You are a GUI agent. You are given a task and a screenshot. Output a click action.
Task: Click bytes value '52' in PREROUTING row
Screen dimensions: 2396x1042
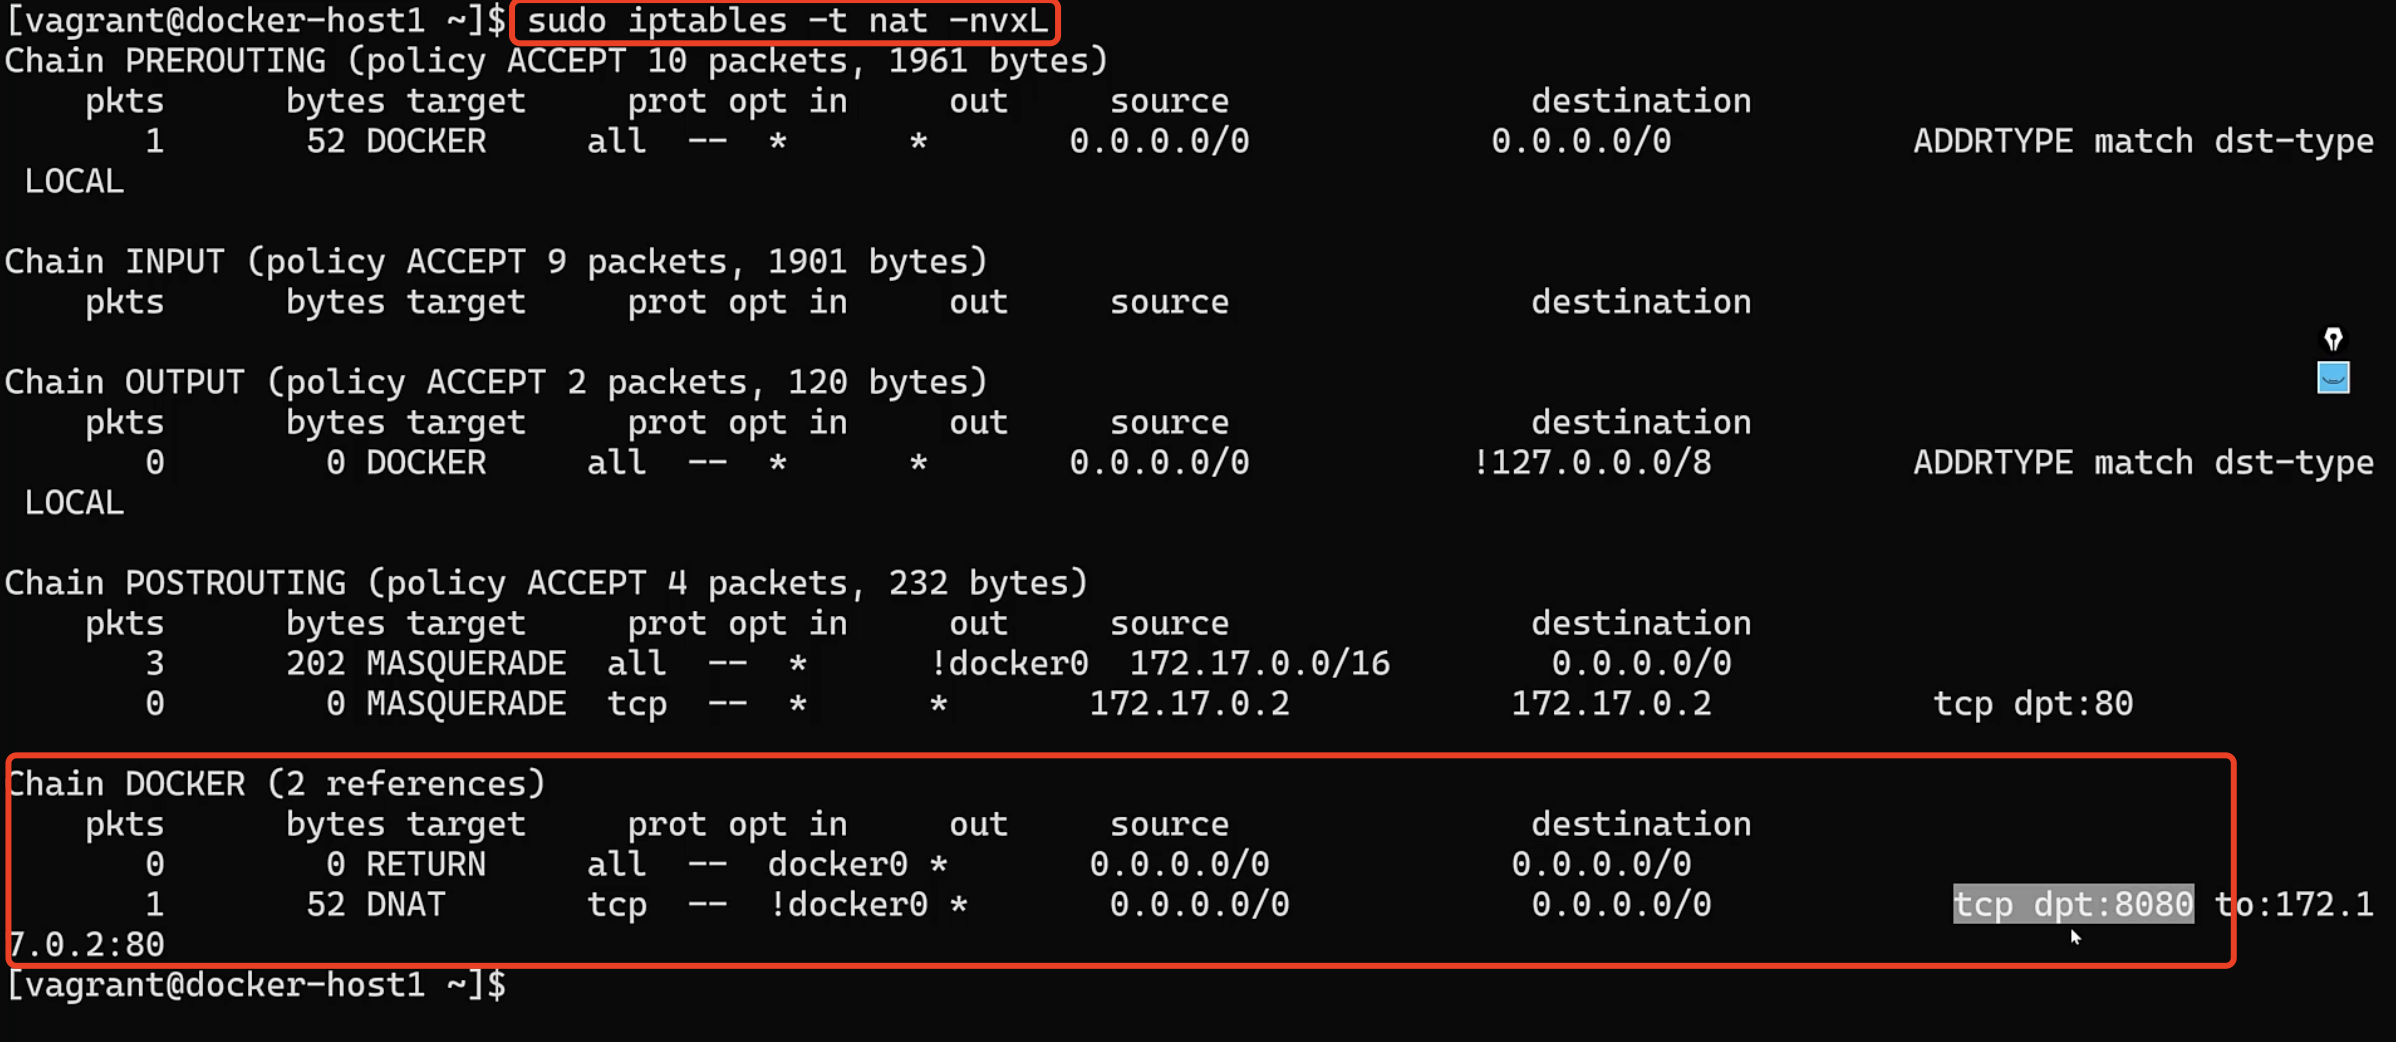click(x=326, y=142)
